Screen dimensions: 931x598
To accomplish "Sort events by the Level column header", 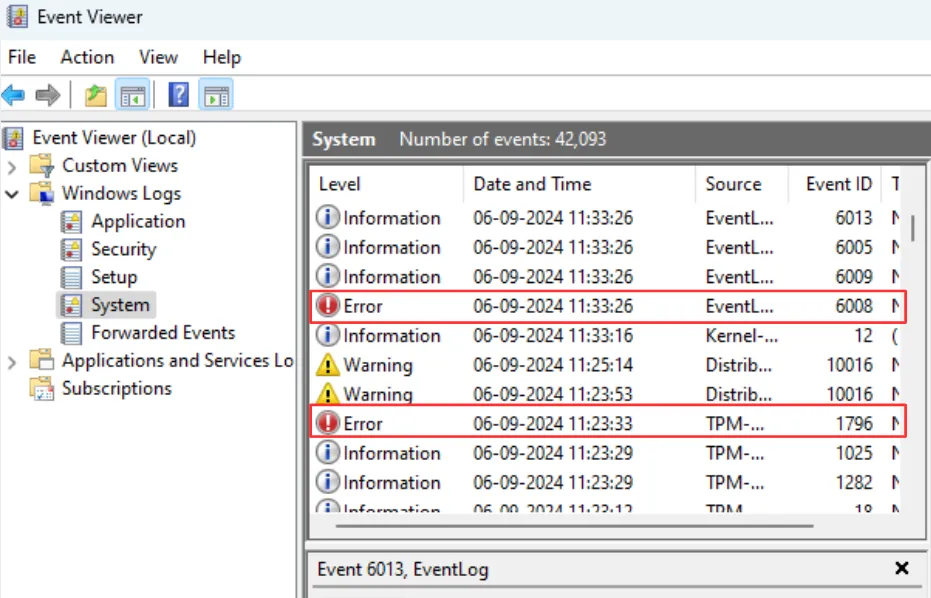I will [387, 184].
